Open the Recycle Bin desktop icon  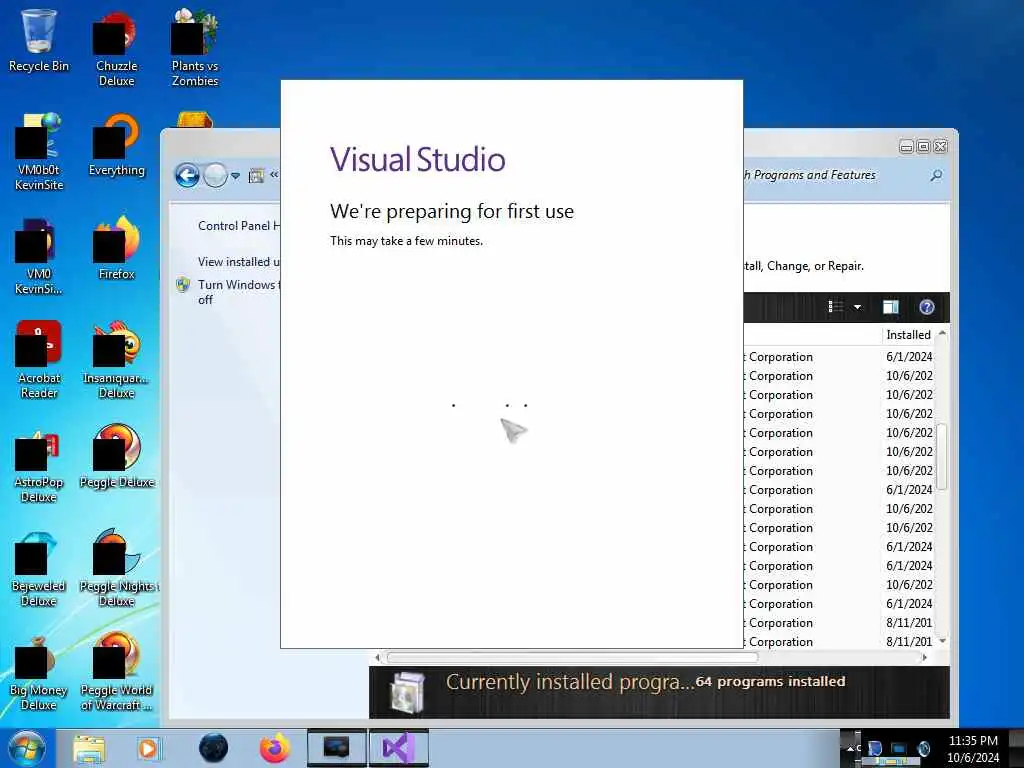(39, 40)
